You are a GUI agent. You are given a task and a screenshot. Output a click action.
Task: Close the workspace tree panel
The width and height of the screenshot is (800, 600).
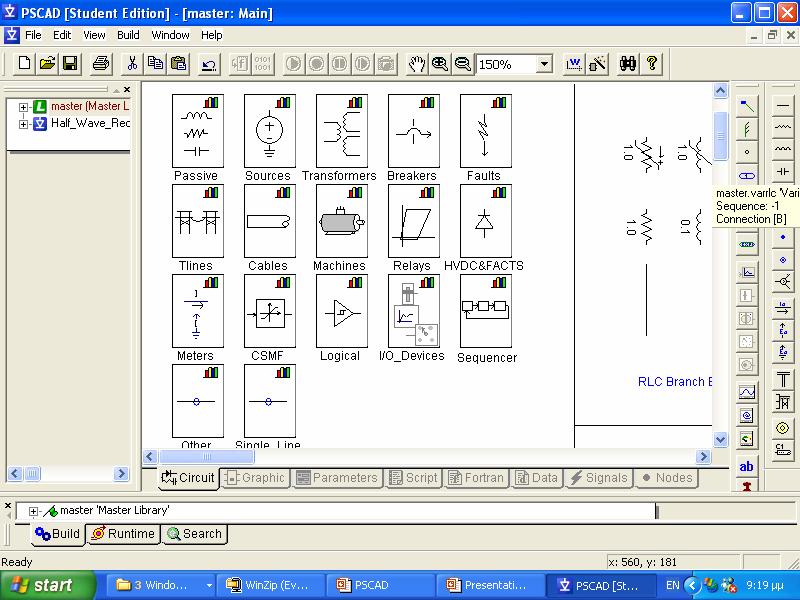[x=127, y=90]
